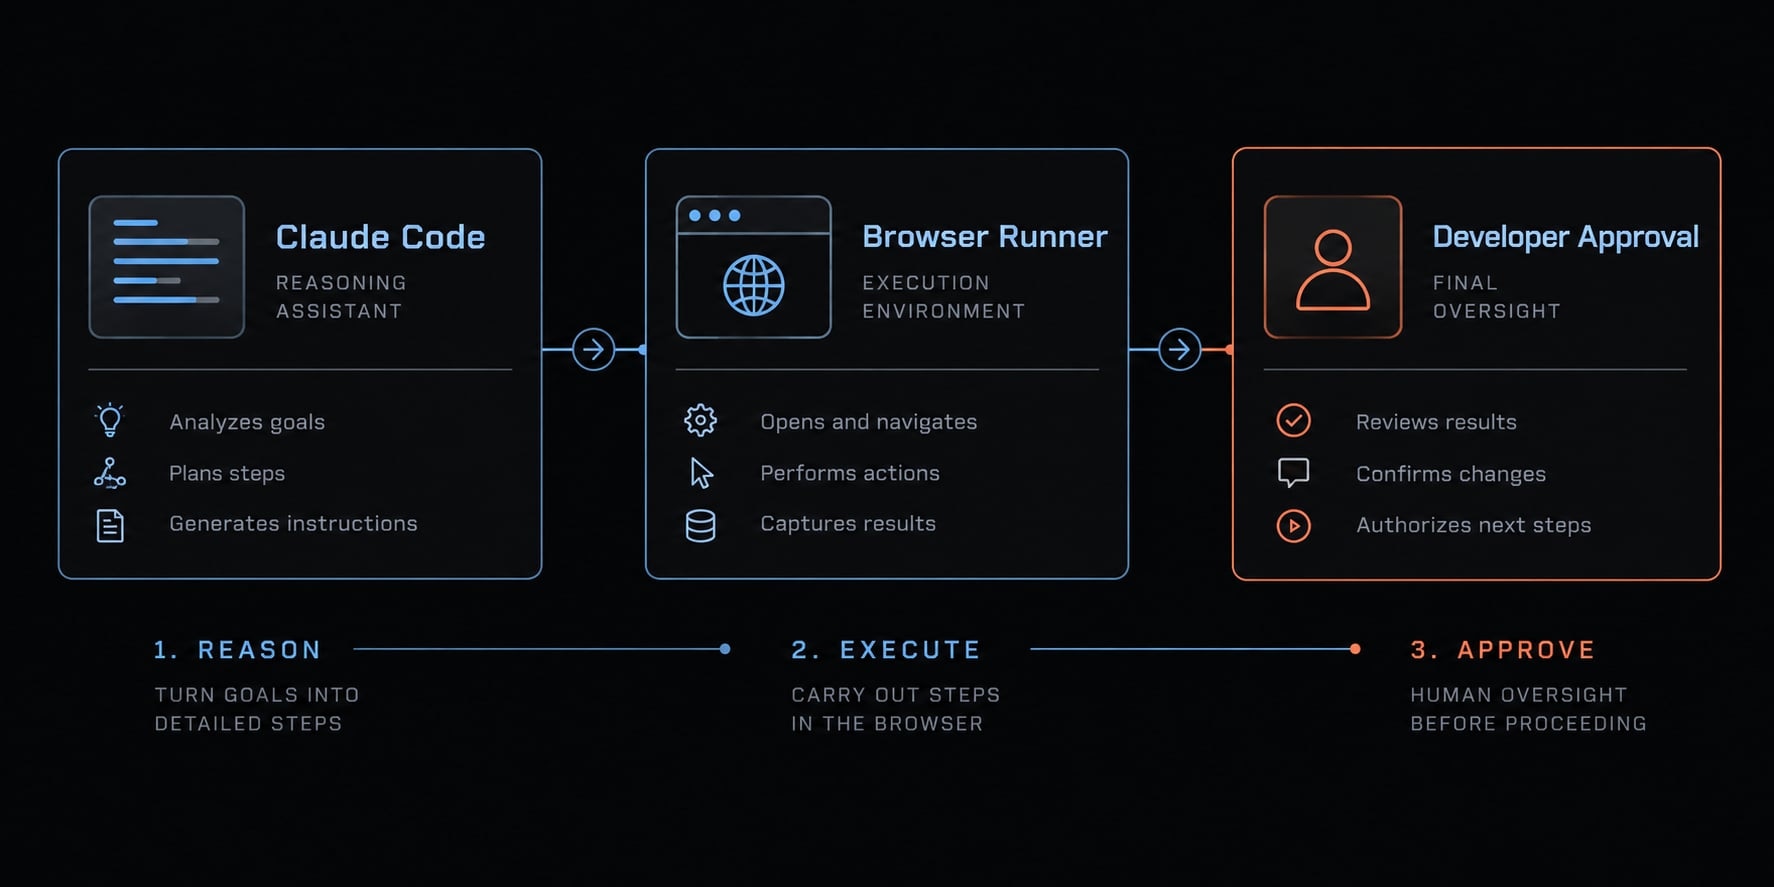Click the arrow circle between Claude Code and Browser Runner
The height and width of the screenshot is (887, 1774).
pyautogui.click(x=593, y=349)
